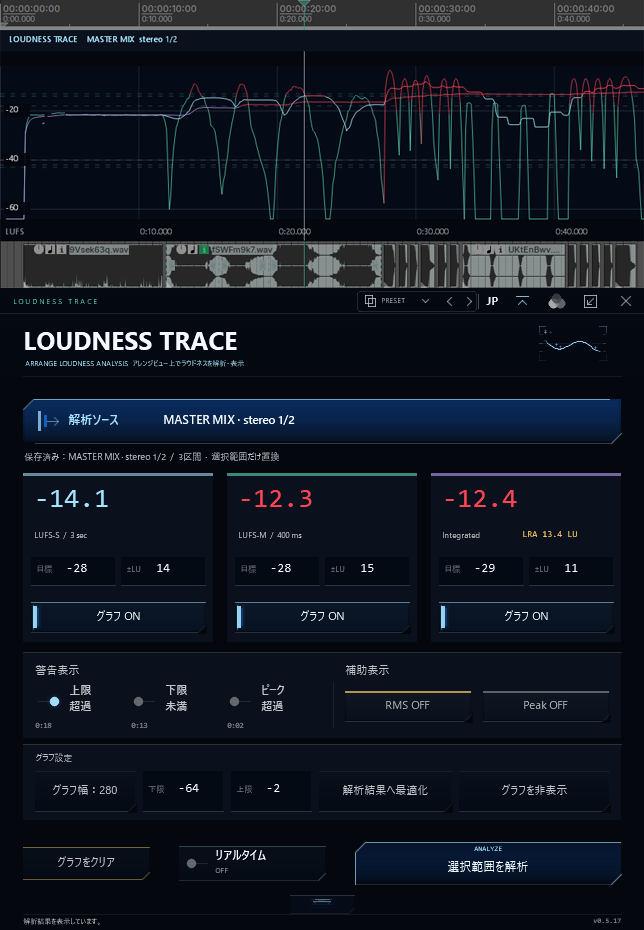Click the グラフをクリア button
The width and height of the screenshot is (644, 930).
[86, 862]
